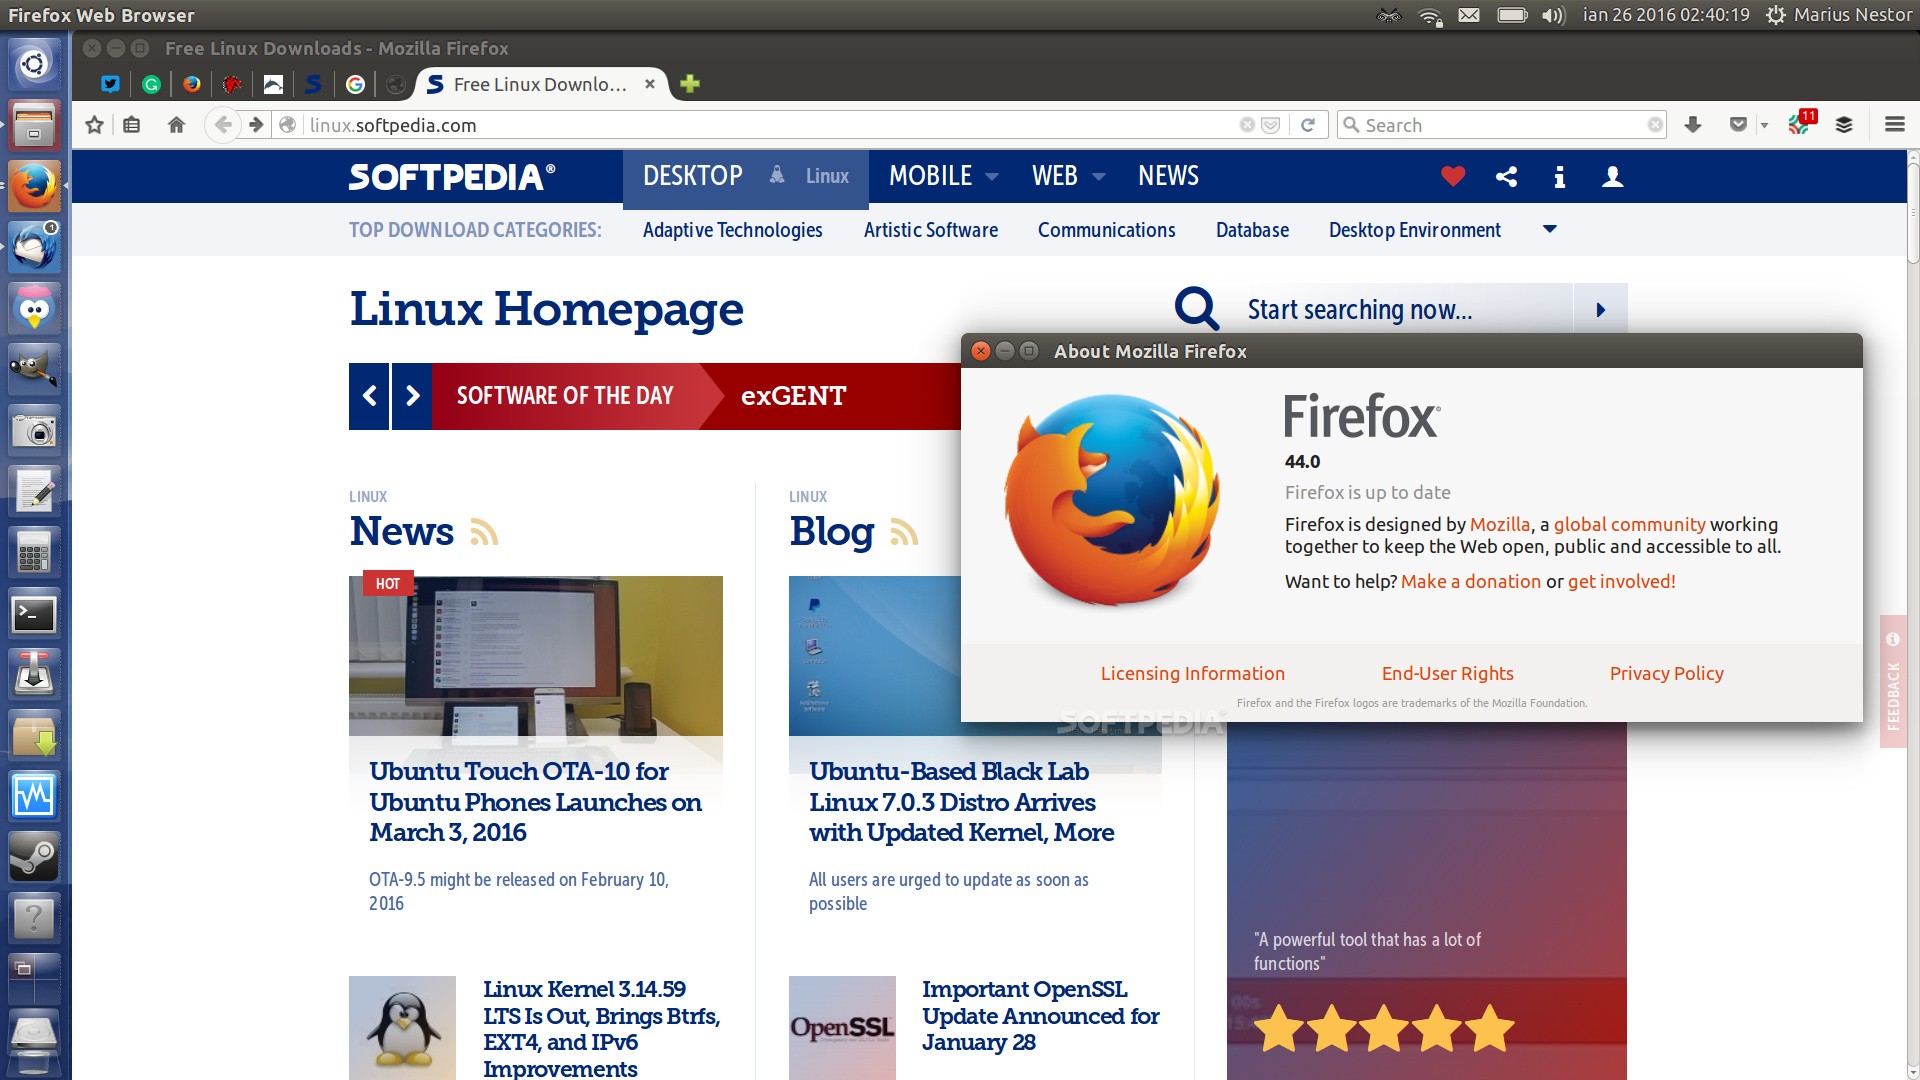Click the Firefox share icon in About dialog

(1507, 177)
